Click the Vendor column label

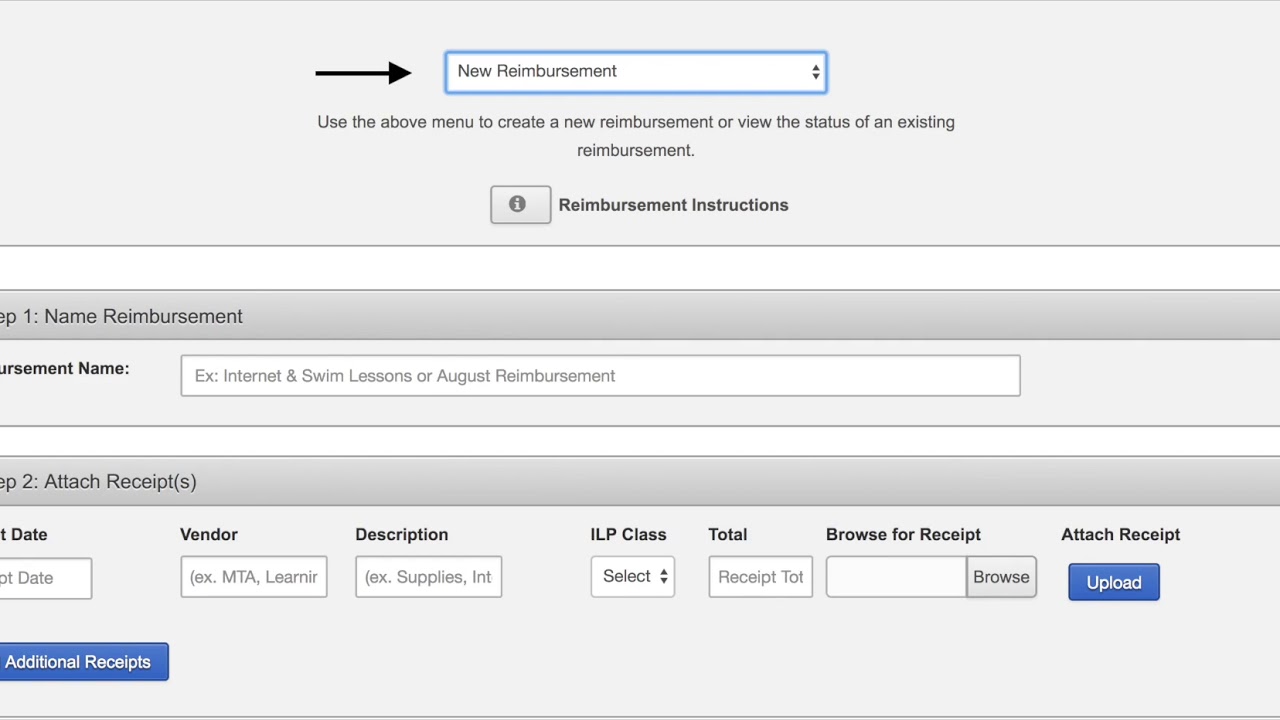(x=209, y=535)
